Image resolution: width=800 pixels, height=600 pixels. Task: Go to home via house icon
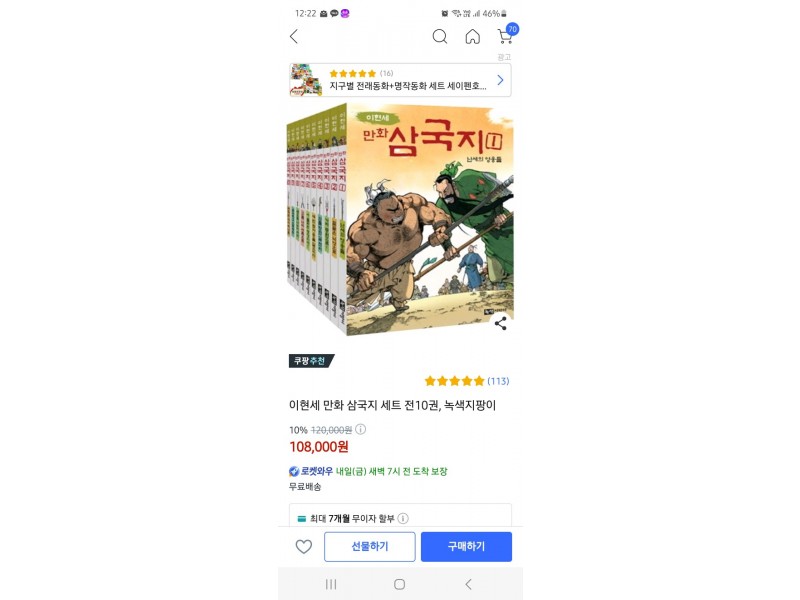472,37
